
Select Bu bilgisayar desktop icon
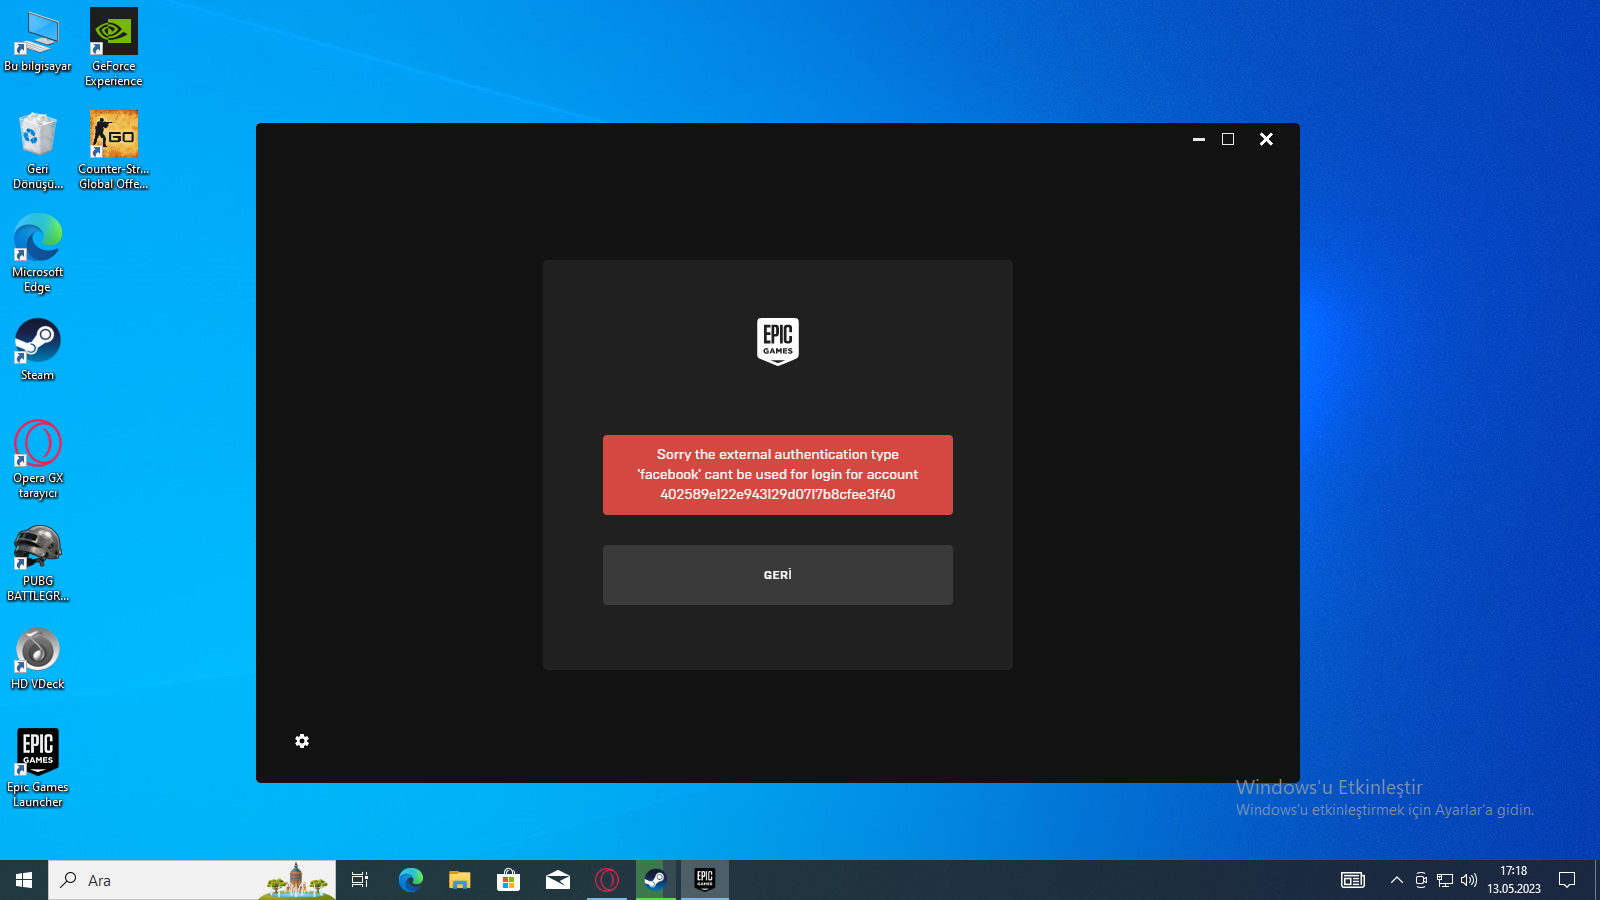pos(38,41)
